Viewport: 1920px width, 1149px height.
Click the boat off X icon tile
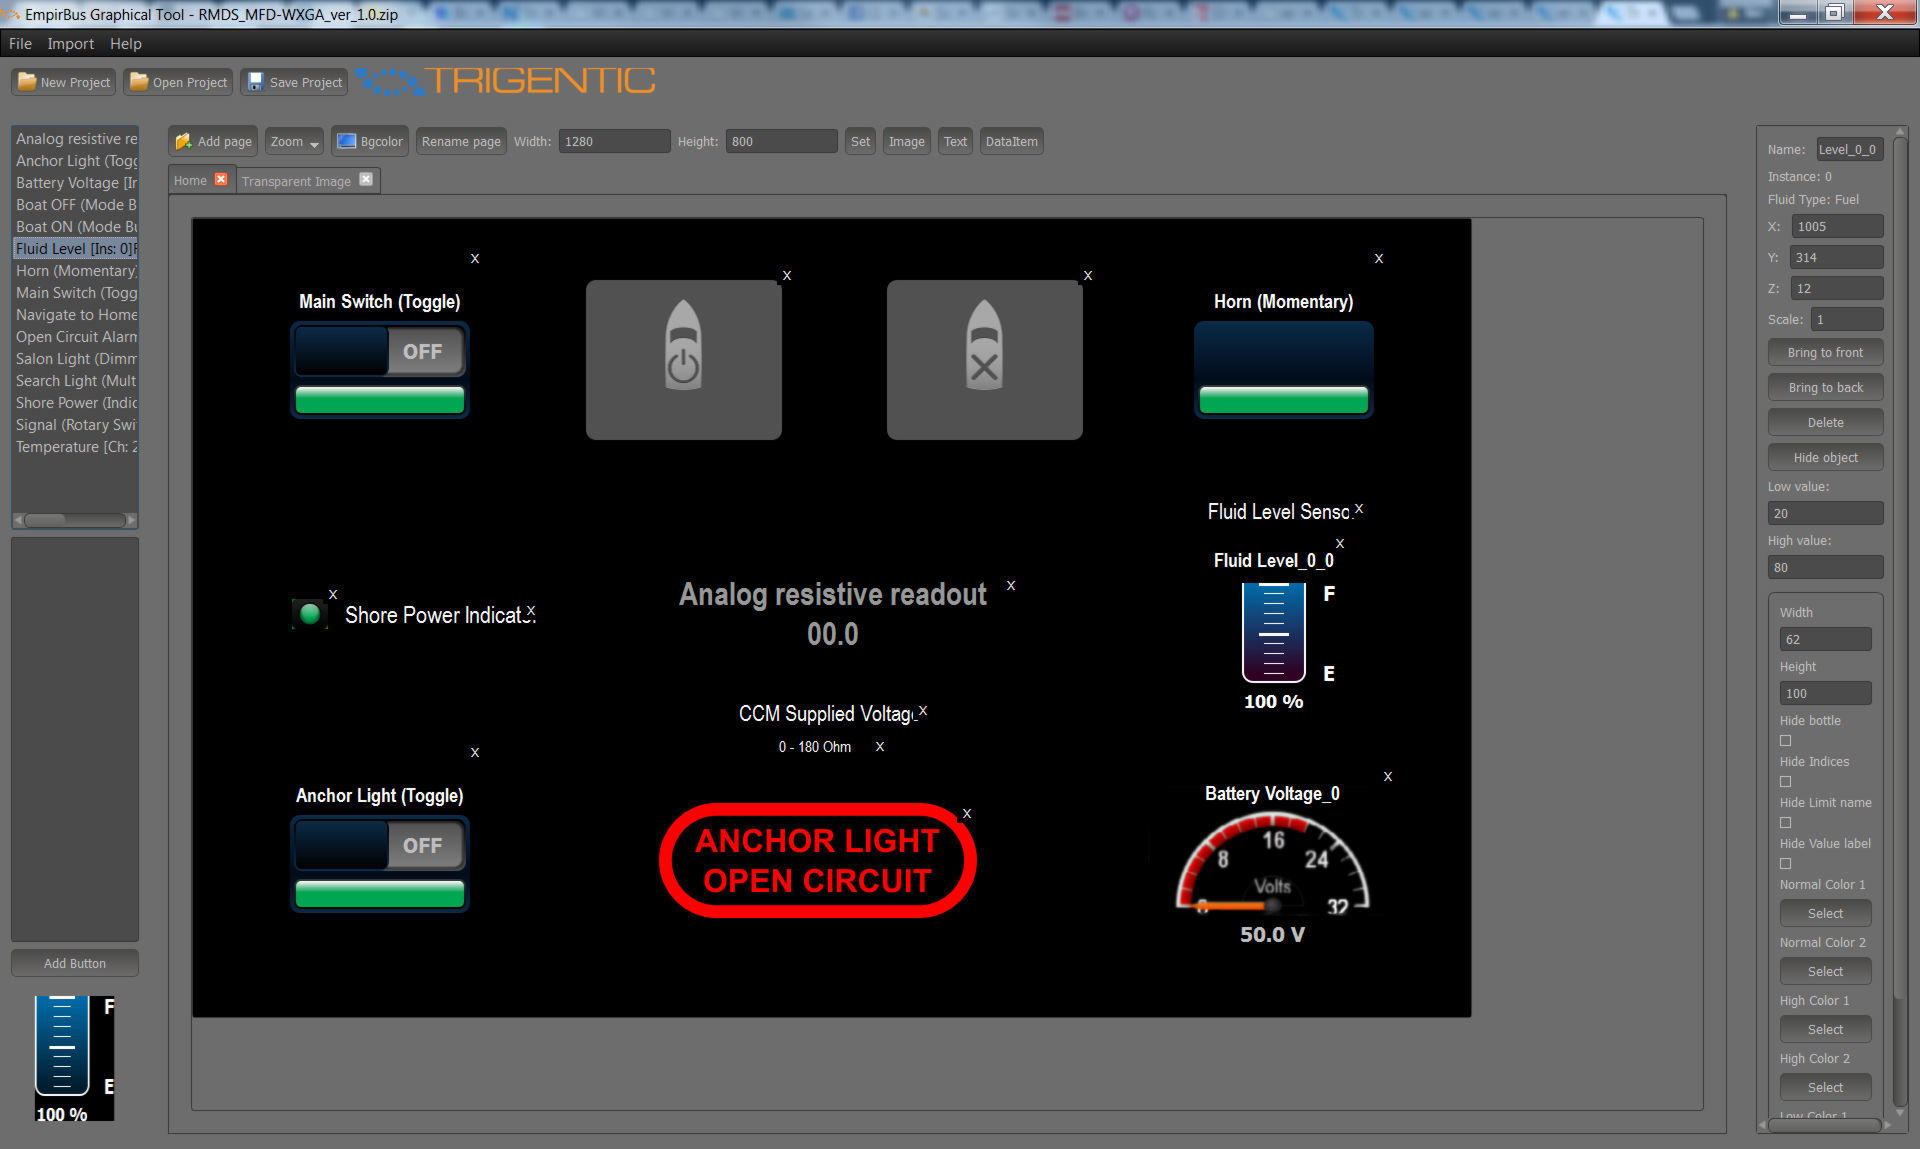click(985, 359)
